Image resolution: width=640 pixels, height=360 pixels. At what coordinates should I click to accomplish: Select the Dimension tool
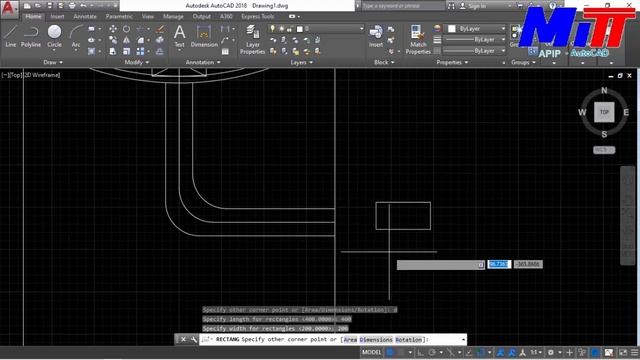point(204,36)
